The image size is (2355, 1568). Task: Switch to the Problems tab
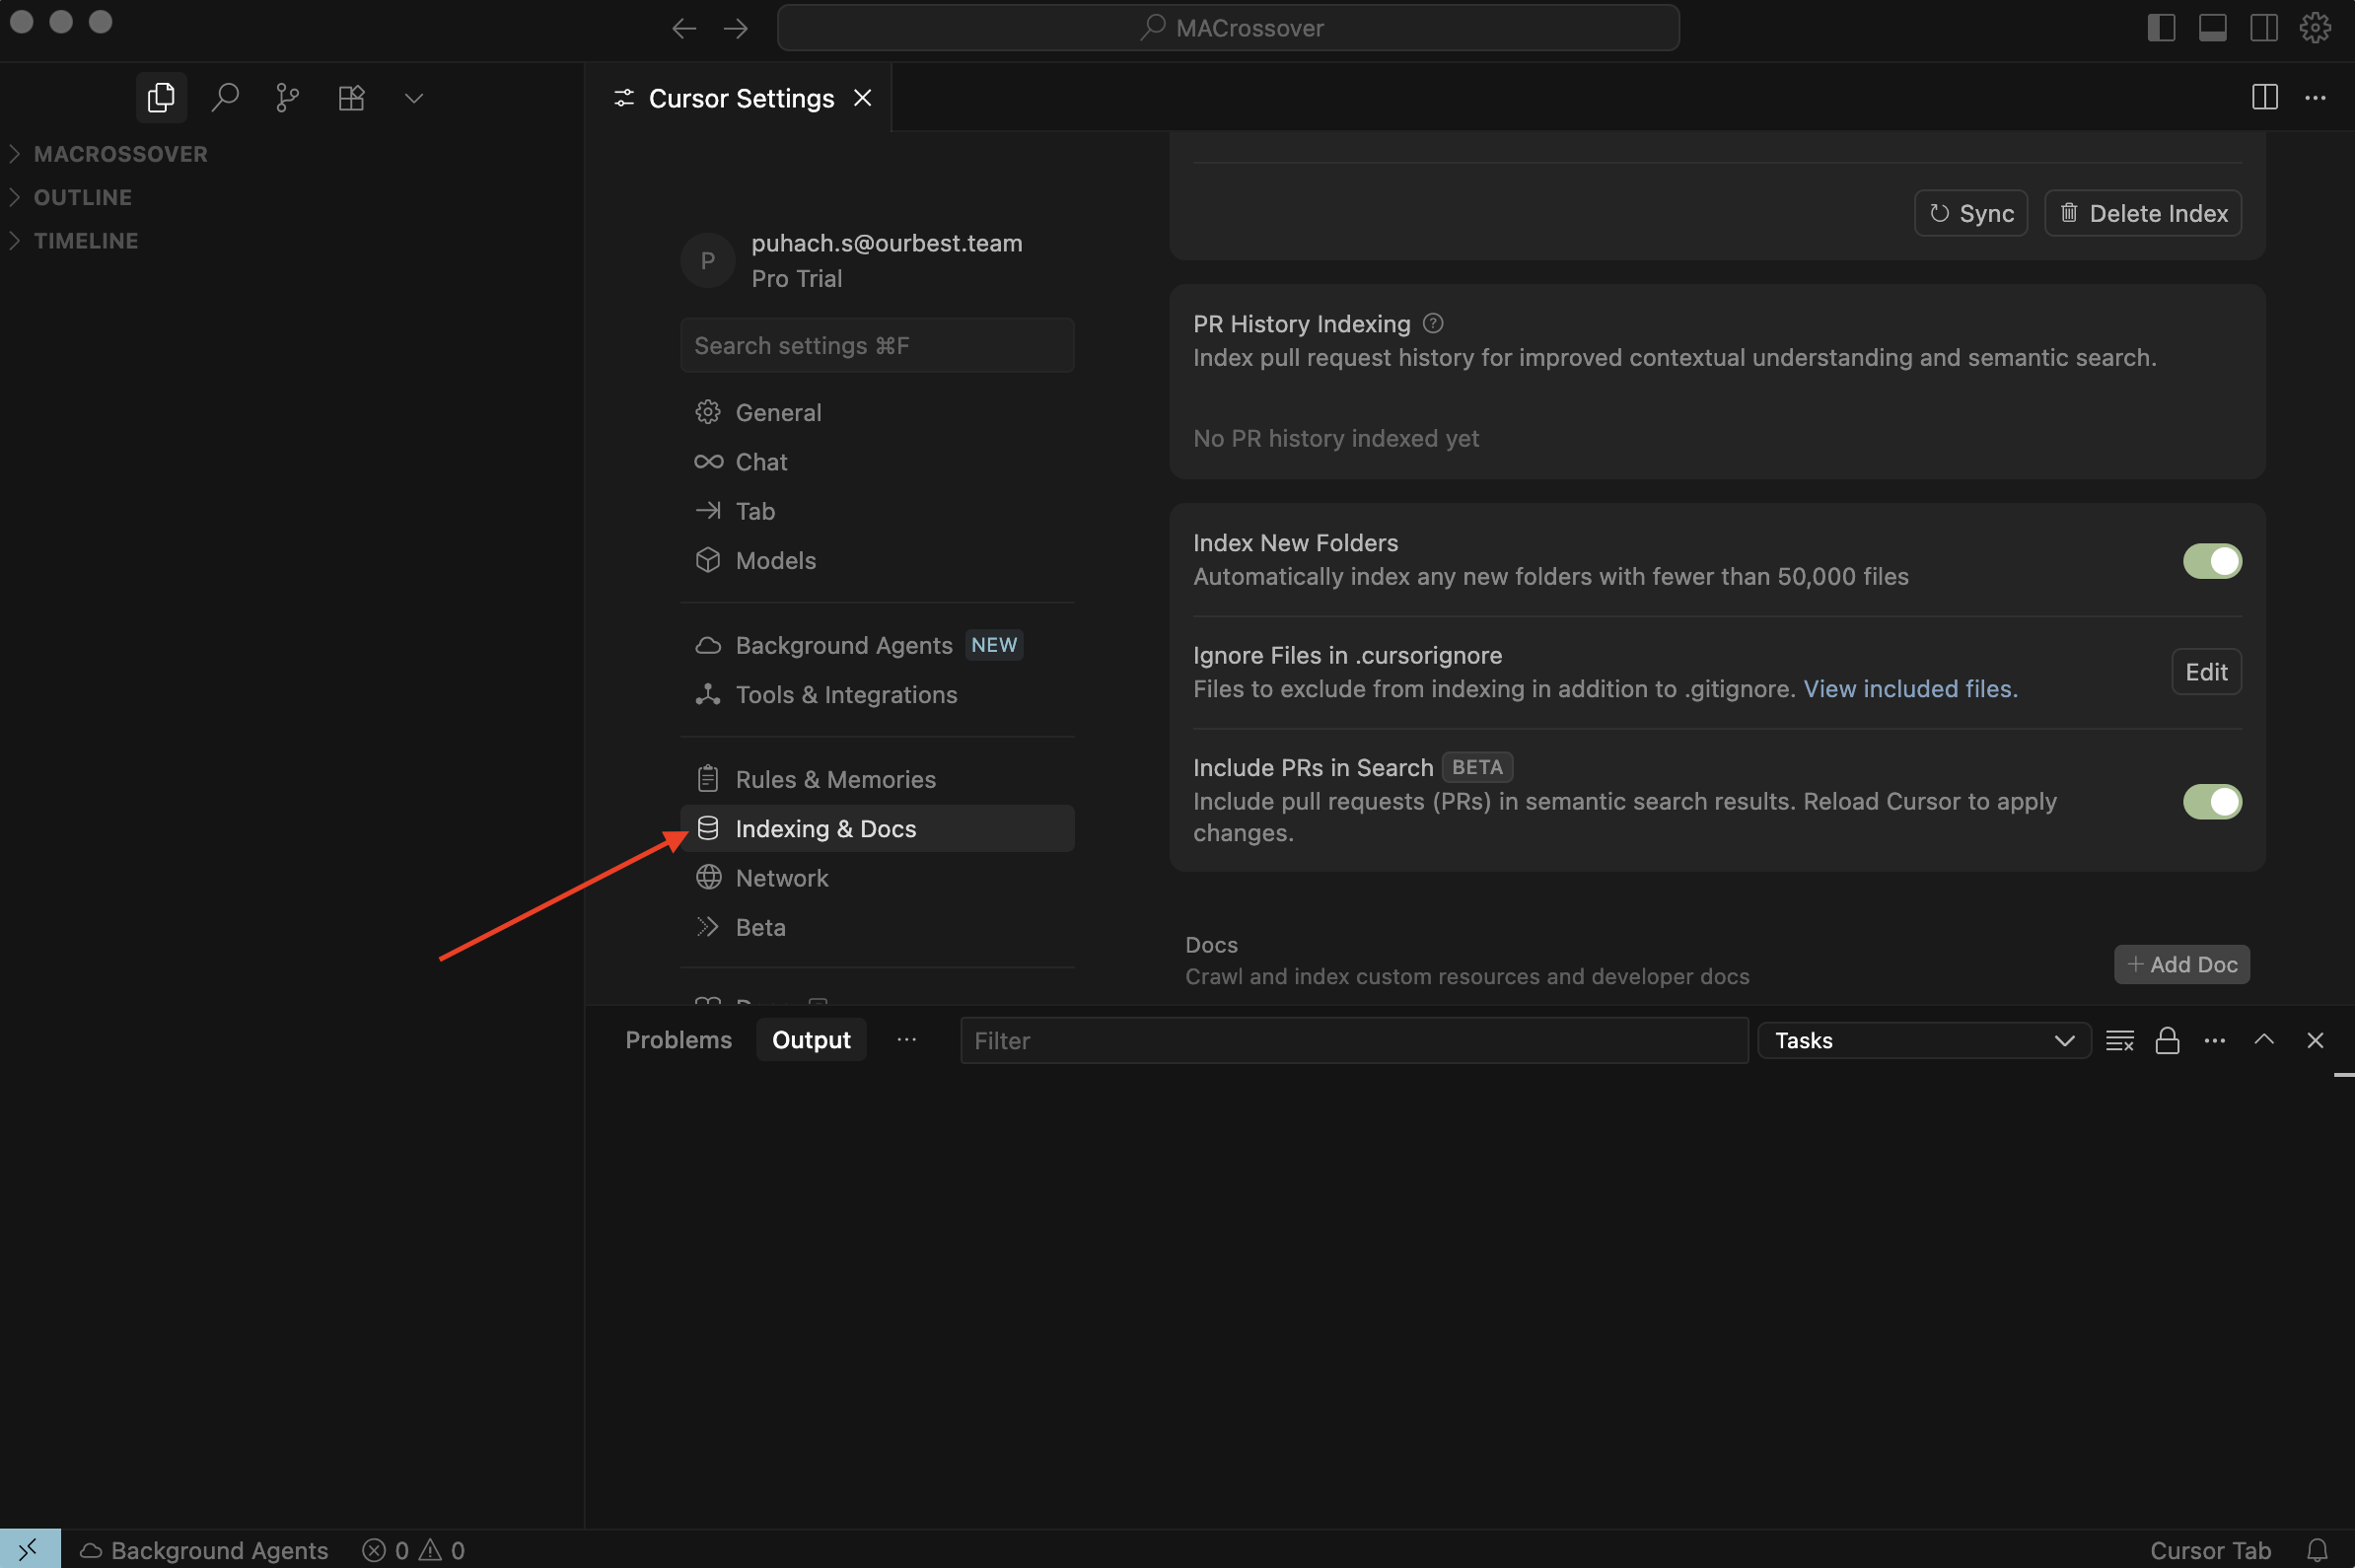(678, 1040)
